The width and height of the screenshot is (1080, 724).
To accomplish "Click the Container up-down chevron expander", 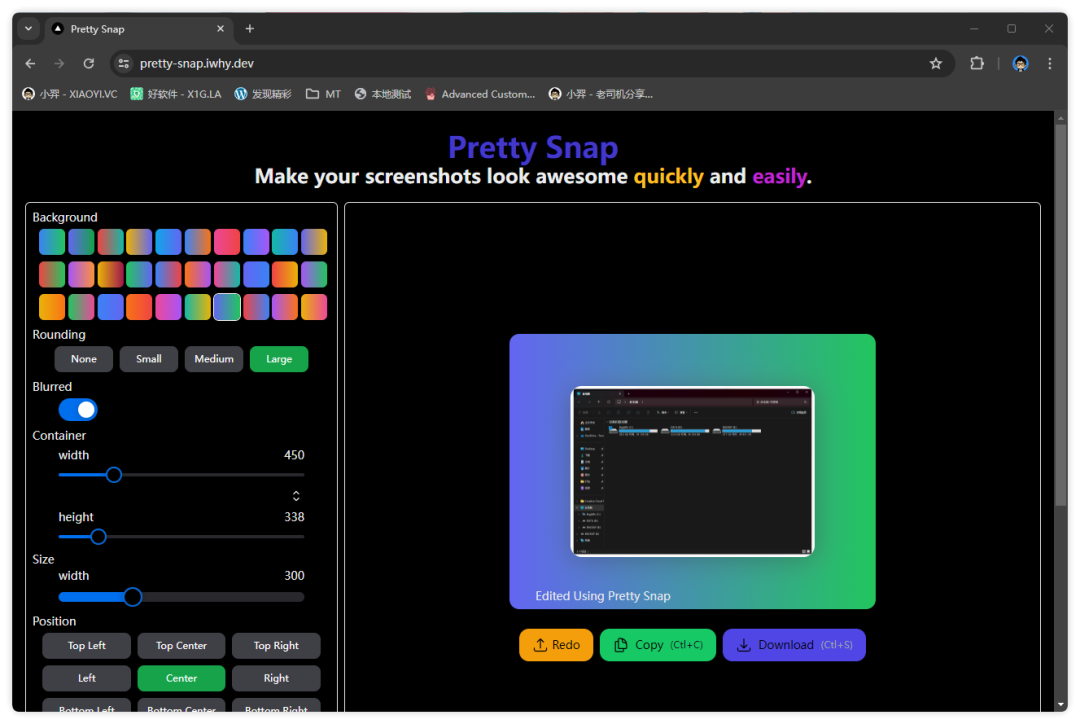I will 296,496.
